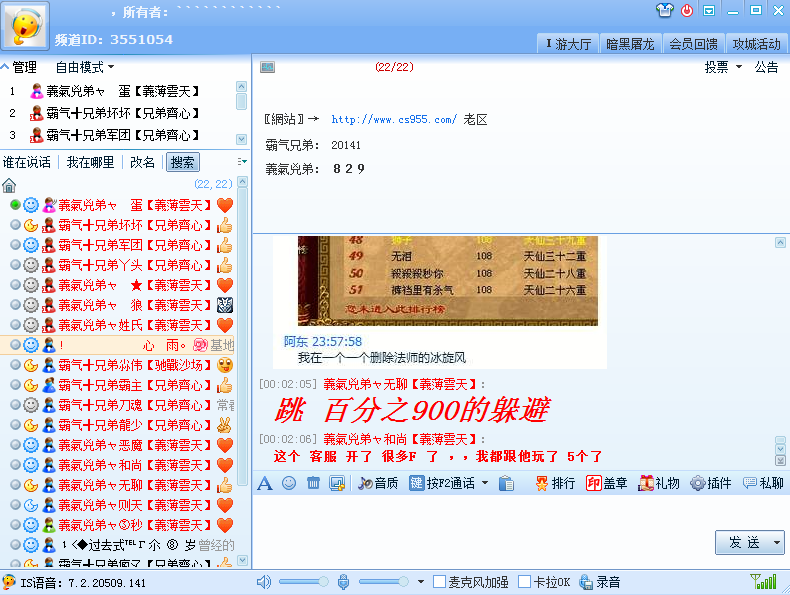Click the heart icon on 義氣兇弟ㄘ姓氏 row

[x=225, y=325]
